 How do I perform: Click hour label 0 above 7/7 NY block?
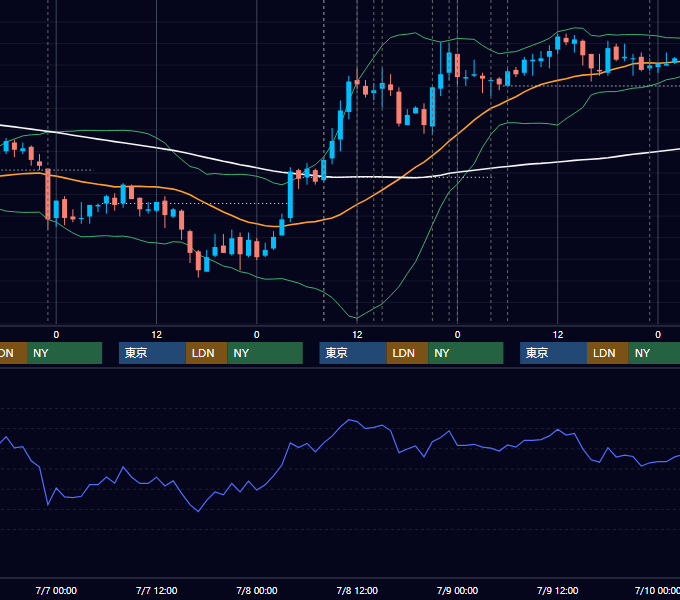coord(56,335)
